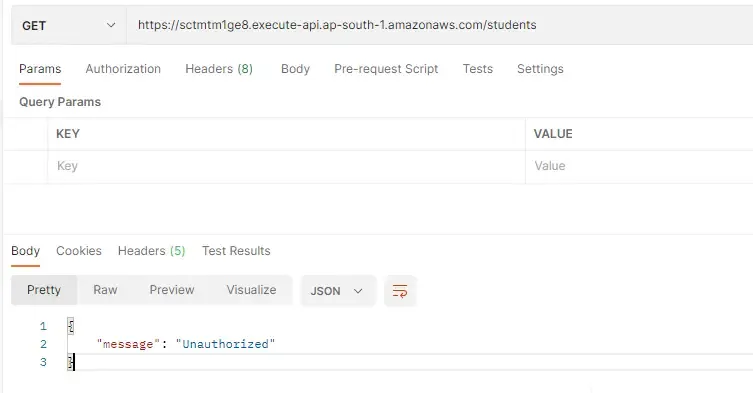Open the JSON format dropdown
753x393 pixels.
coord(337,291)
